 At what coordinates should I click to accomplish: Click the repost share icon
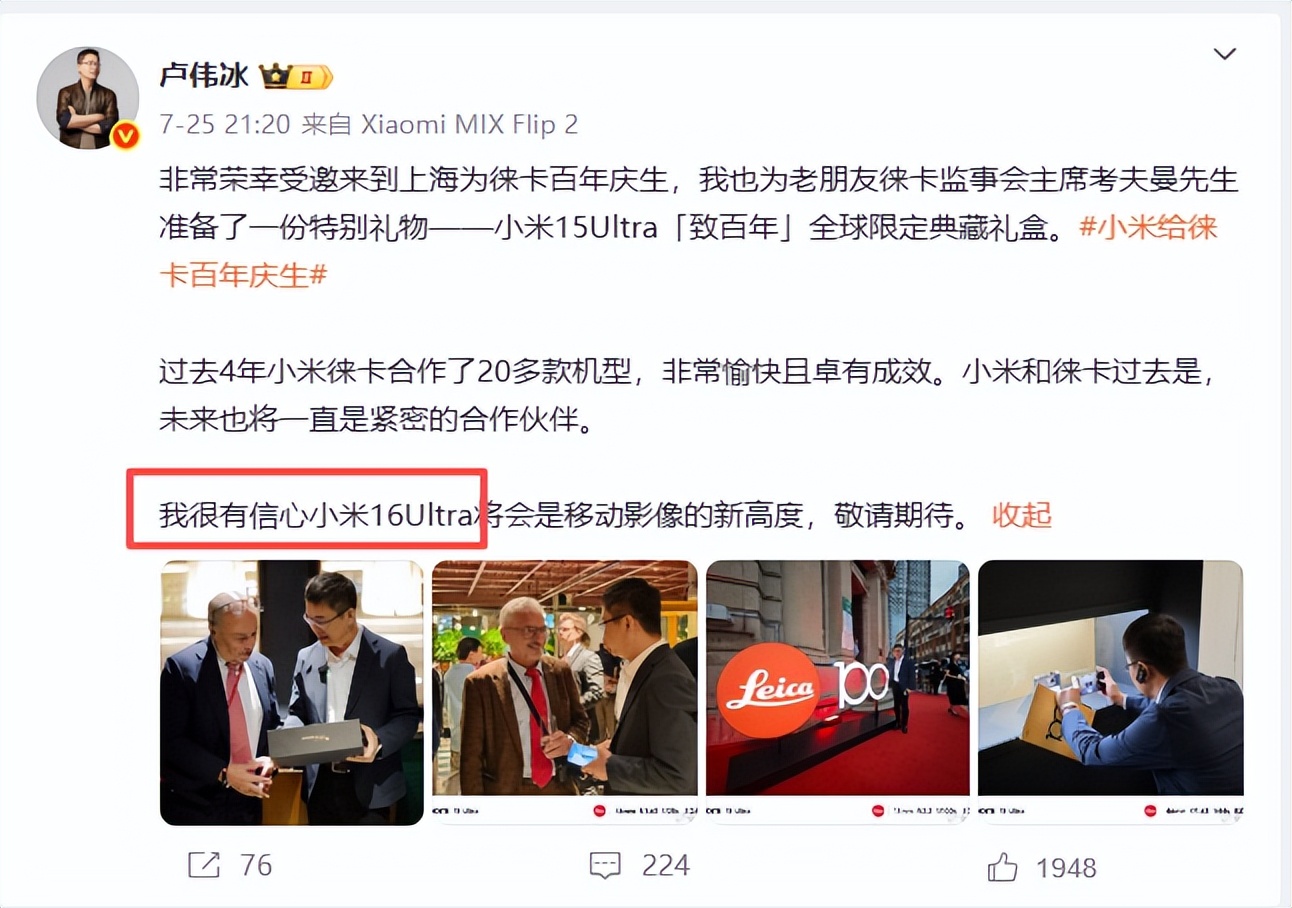[x=204, y=865]
